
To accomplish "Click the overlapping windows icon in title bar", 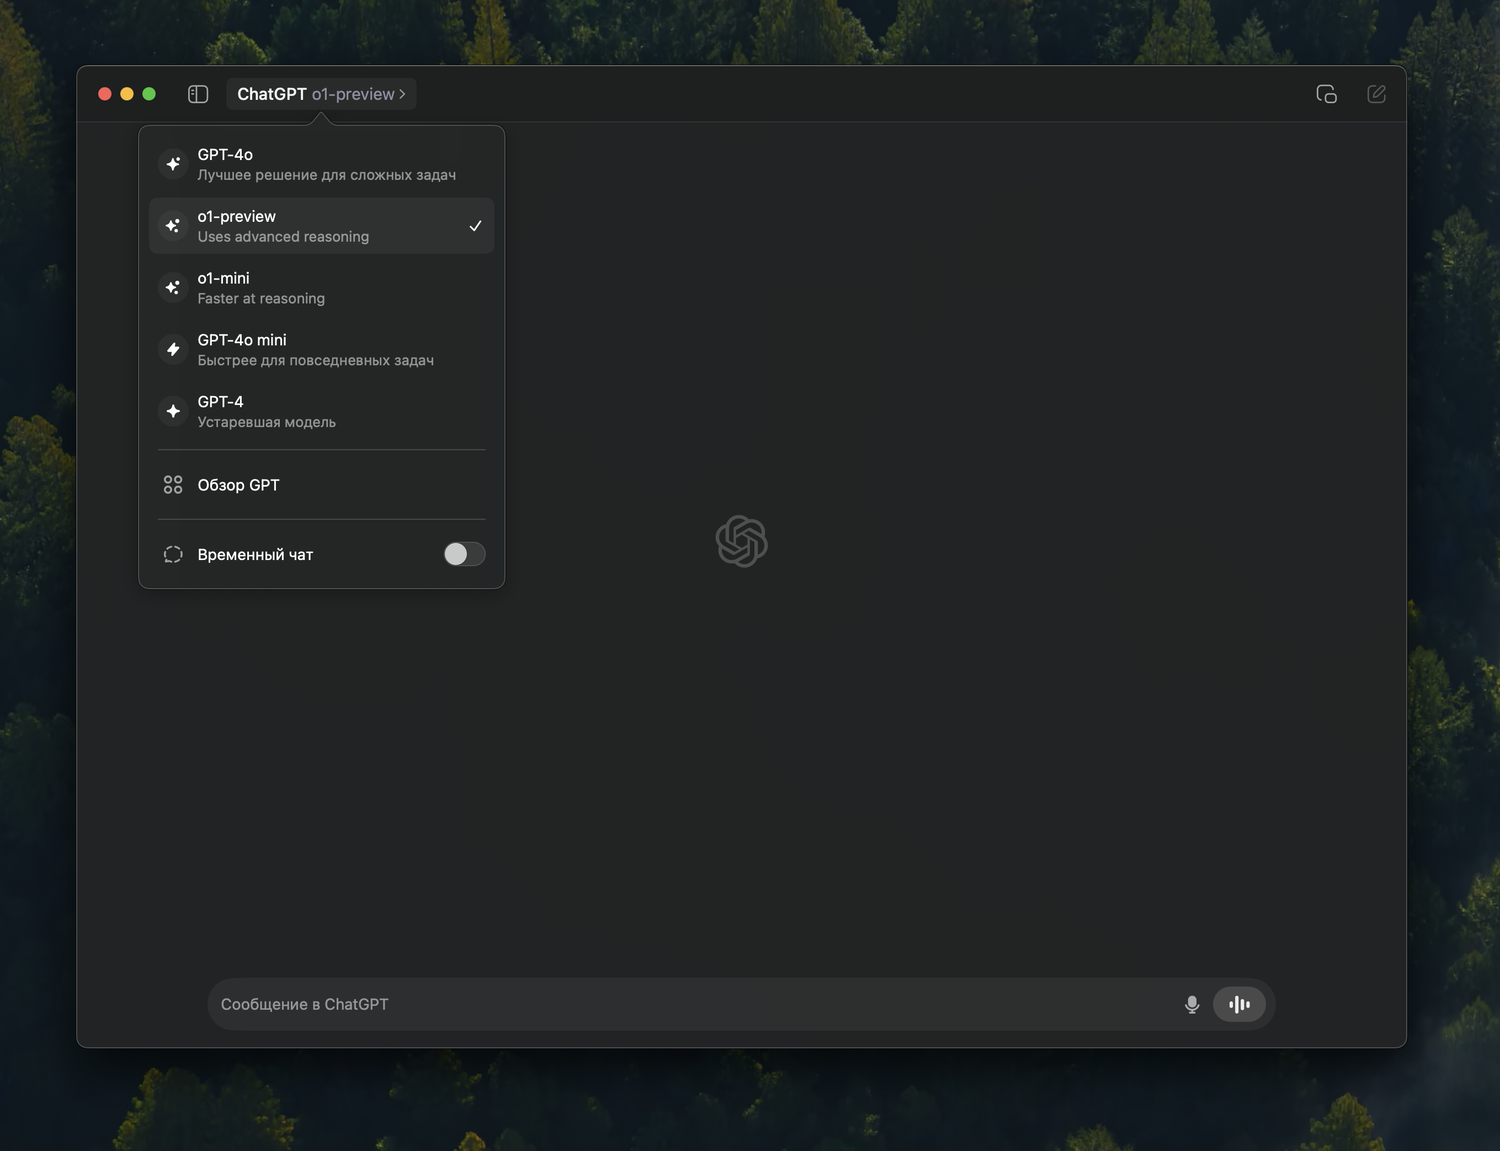I will coord(1326,94).
